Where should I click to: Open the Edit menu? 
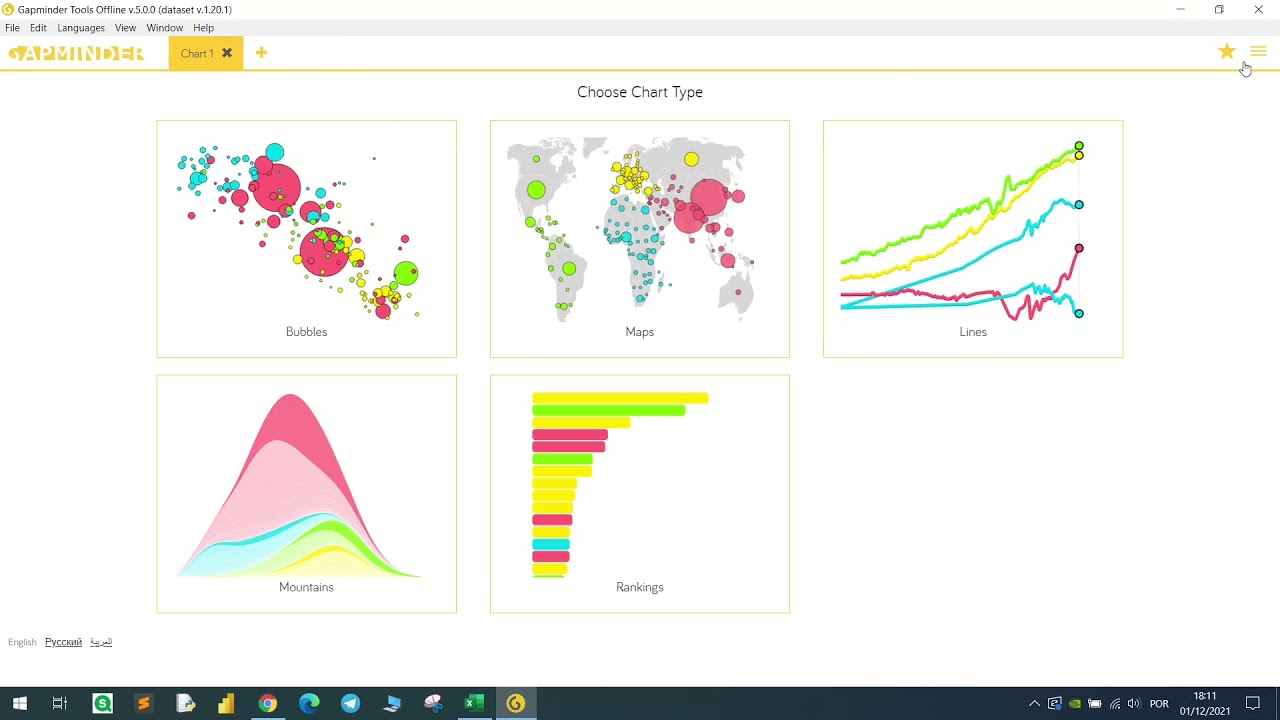(x=38, y=28)
